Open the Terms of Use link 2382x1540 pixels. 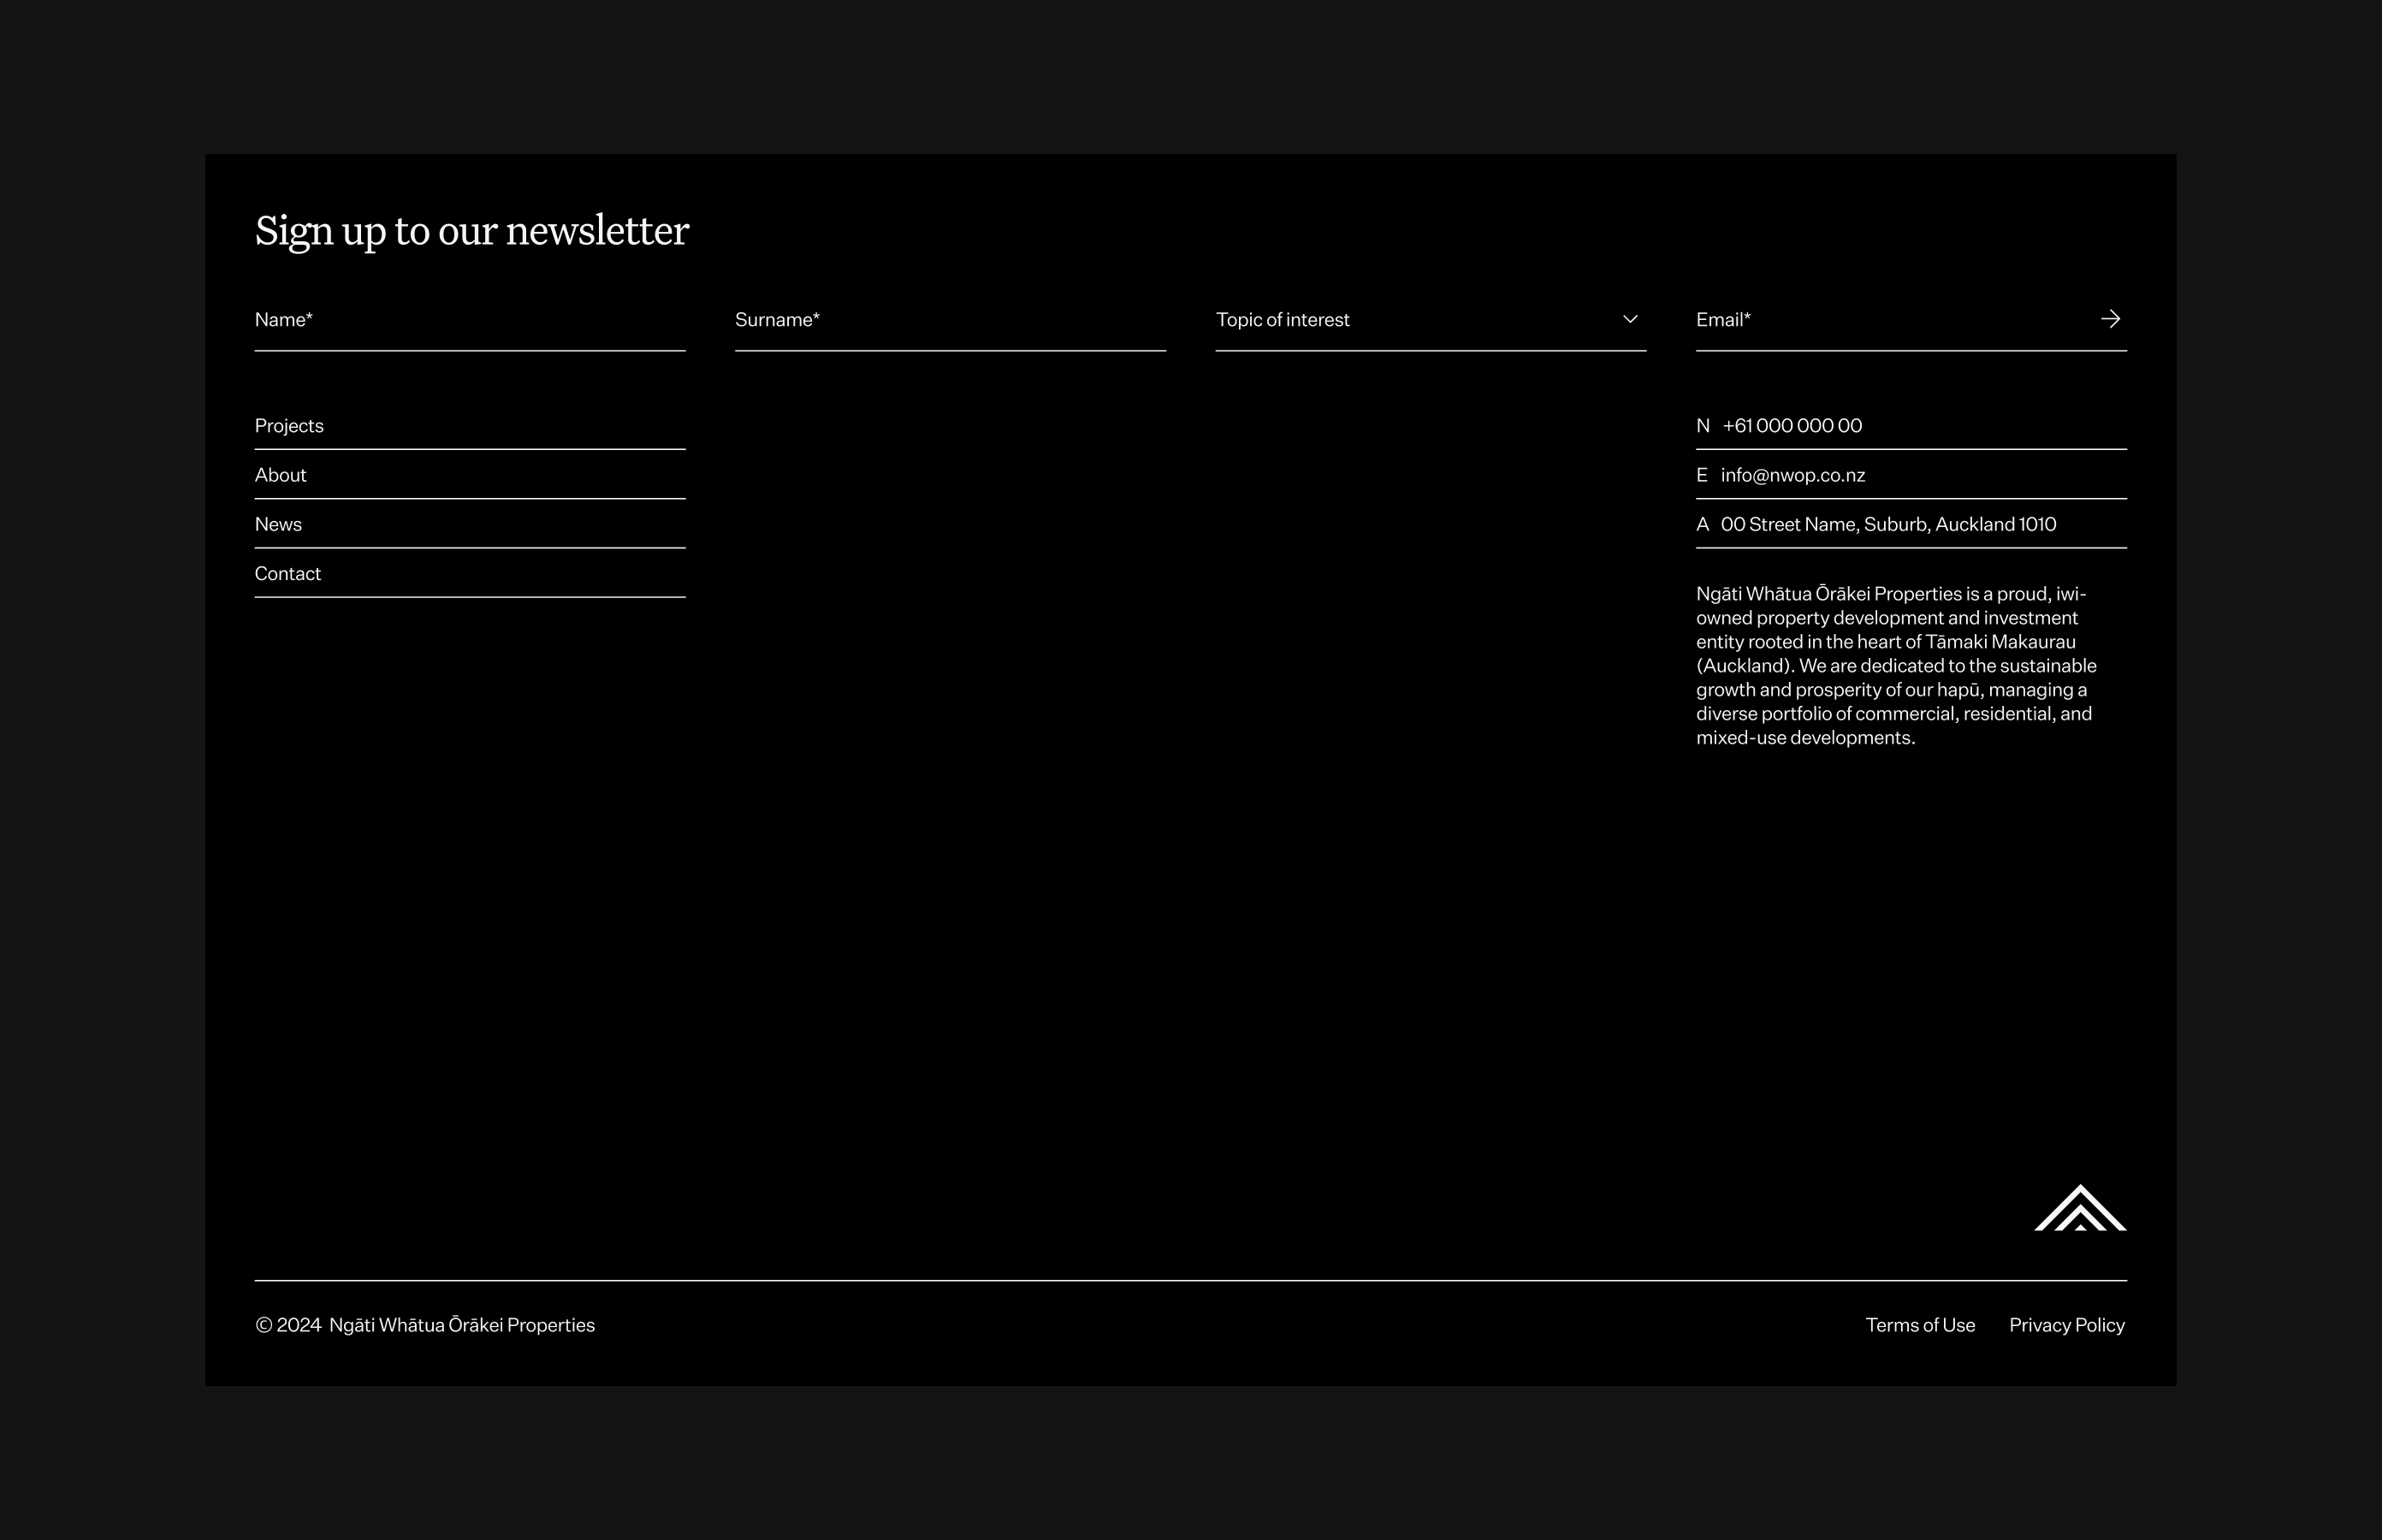point(1920,1325)
